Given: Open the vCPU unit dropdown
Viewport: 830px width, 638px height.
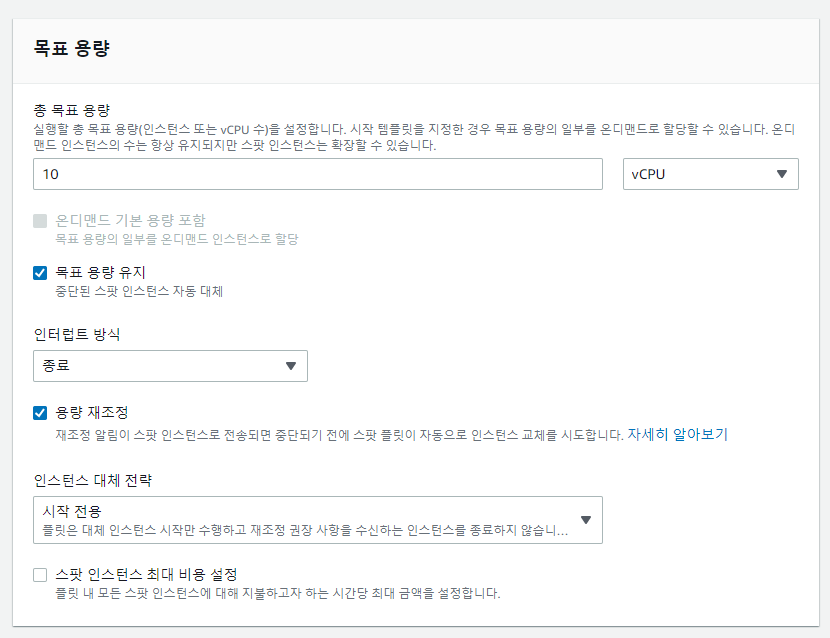Looking at the screenshot, I should click(x=710, y=174).
